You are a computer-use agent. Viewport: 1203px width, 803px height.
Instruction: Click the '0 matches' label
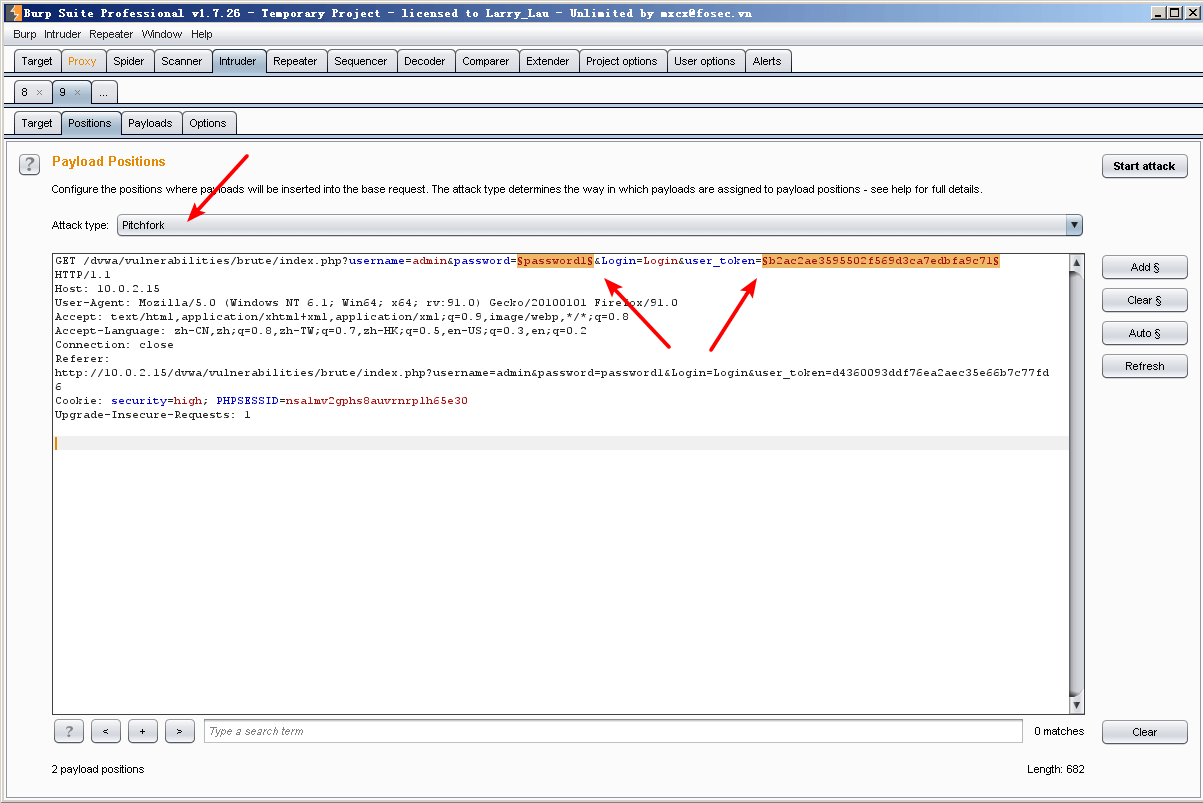tap(1059, 731)
